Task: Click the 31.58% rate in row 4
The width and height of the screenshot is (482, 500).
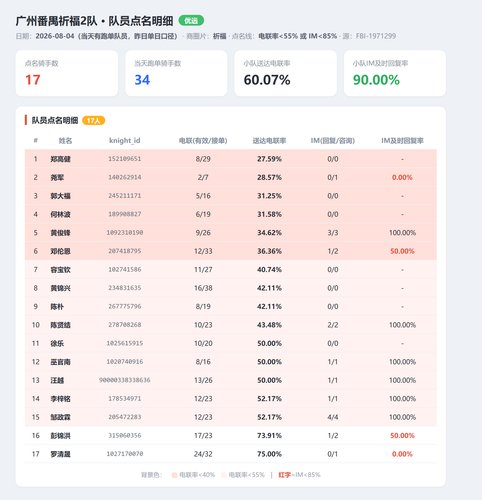Action: click(x=269, y=214)
